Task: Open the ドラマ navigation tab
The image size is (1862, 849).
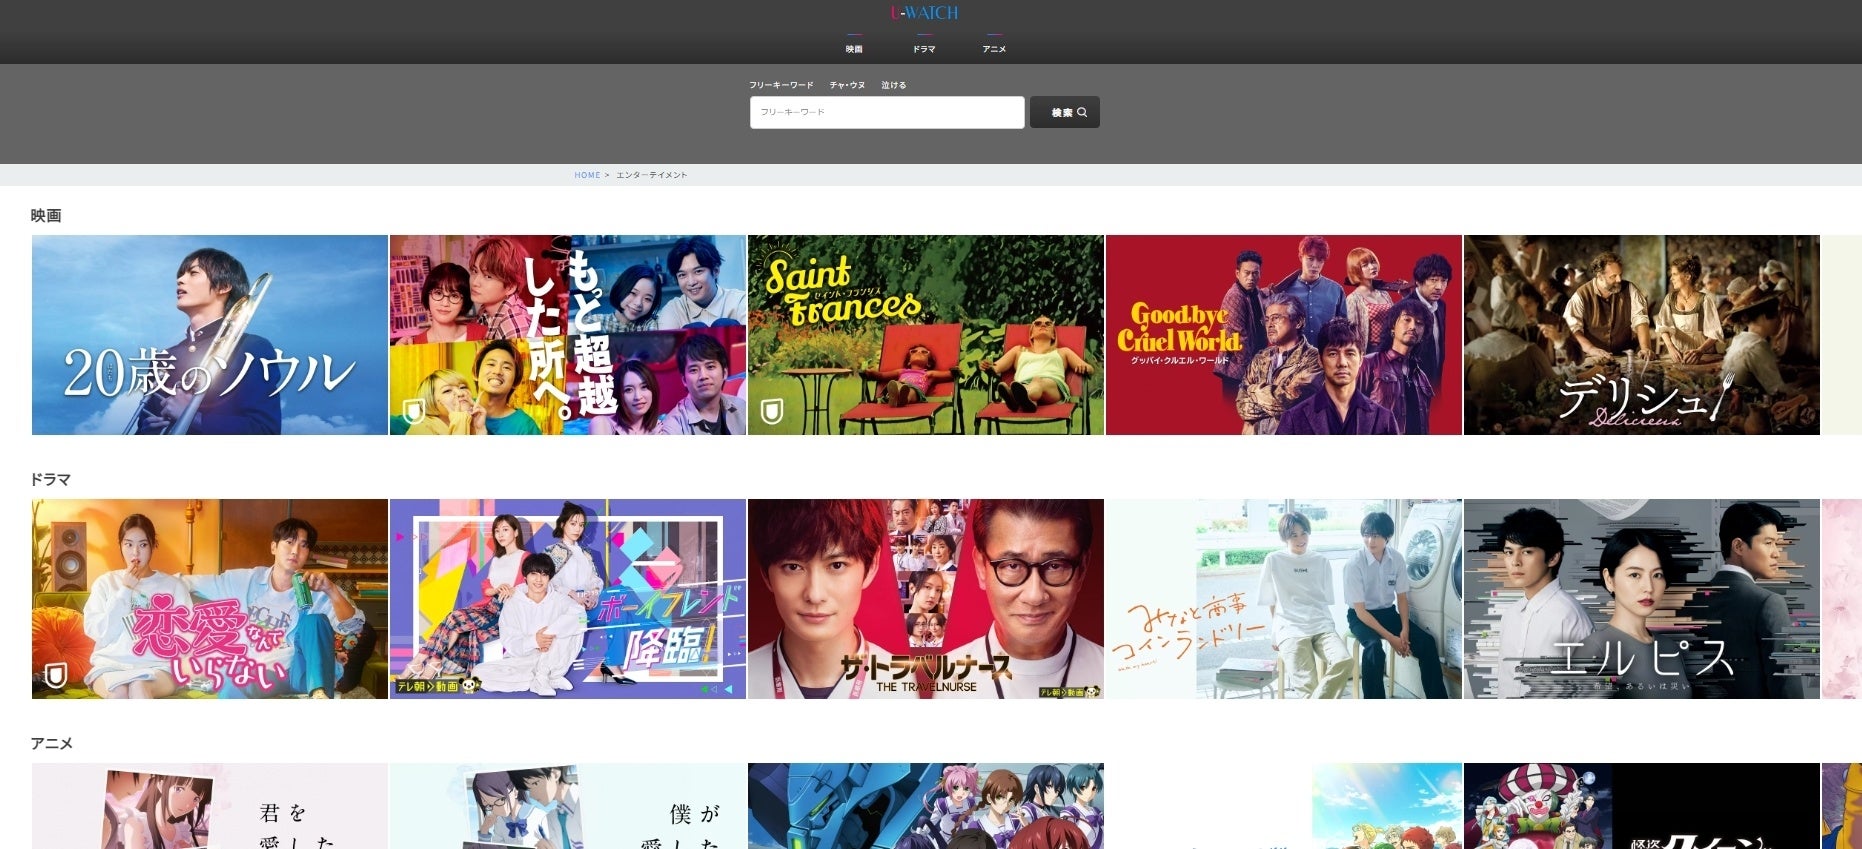Action: pos(924,49)
